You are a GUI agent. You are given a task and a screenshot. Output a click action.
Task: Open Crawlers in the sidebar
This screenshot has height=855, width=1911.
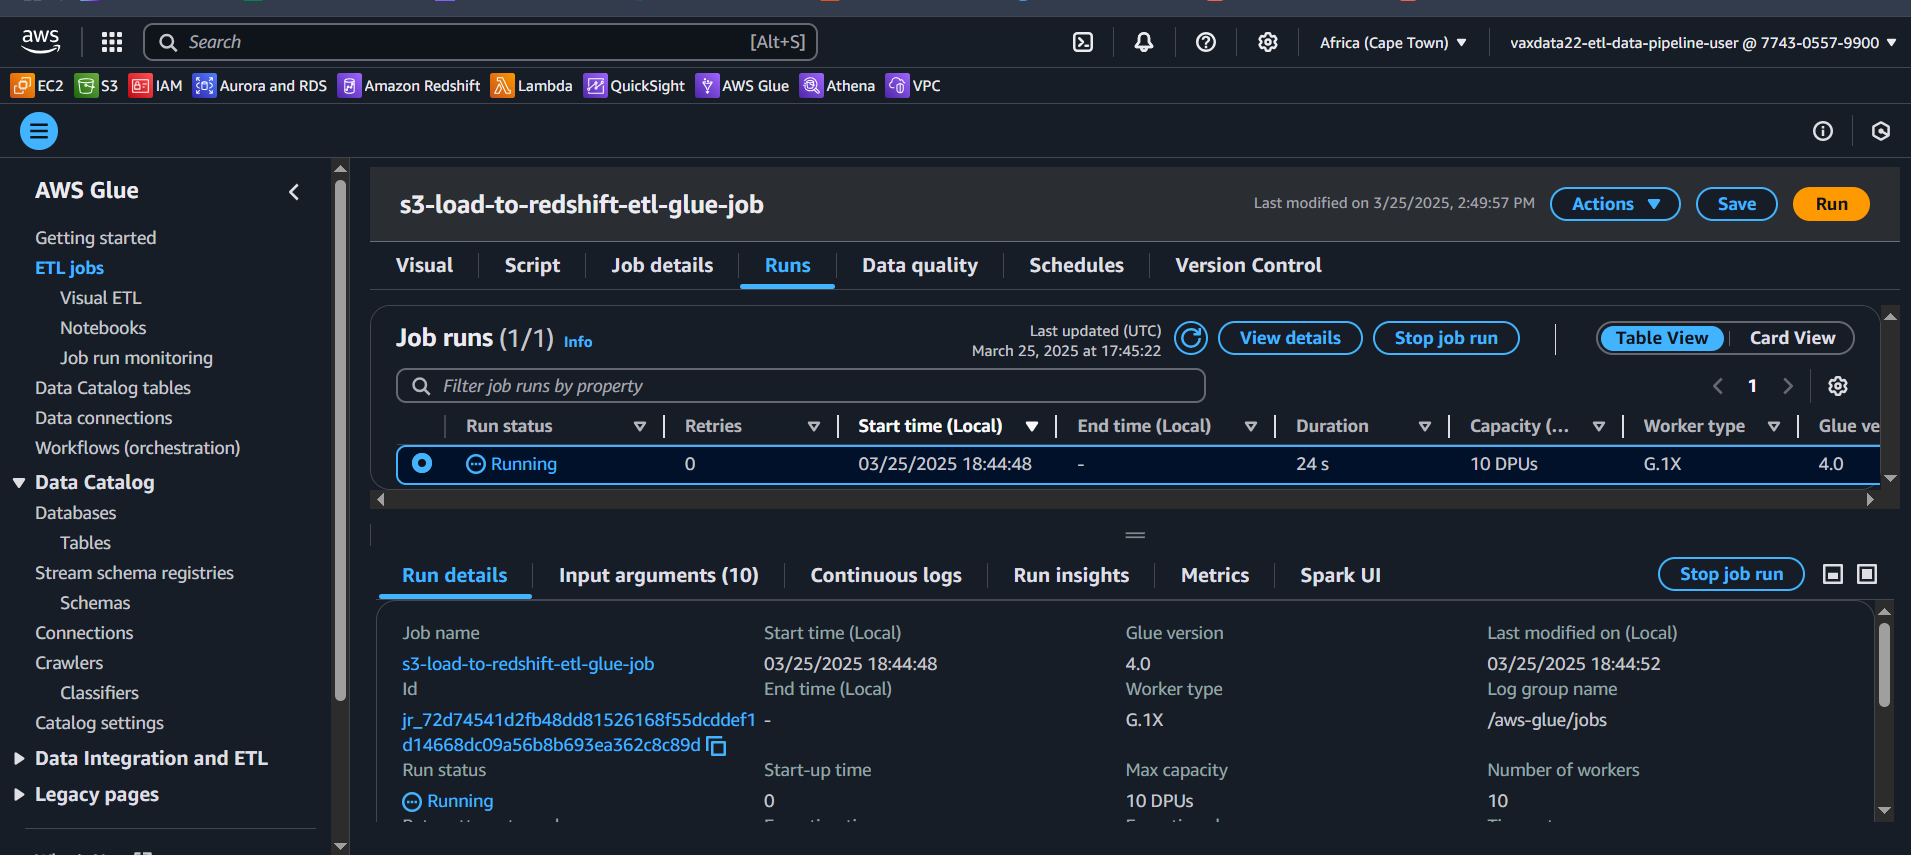click(69, 663)
